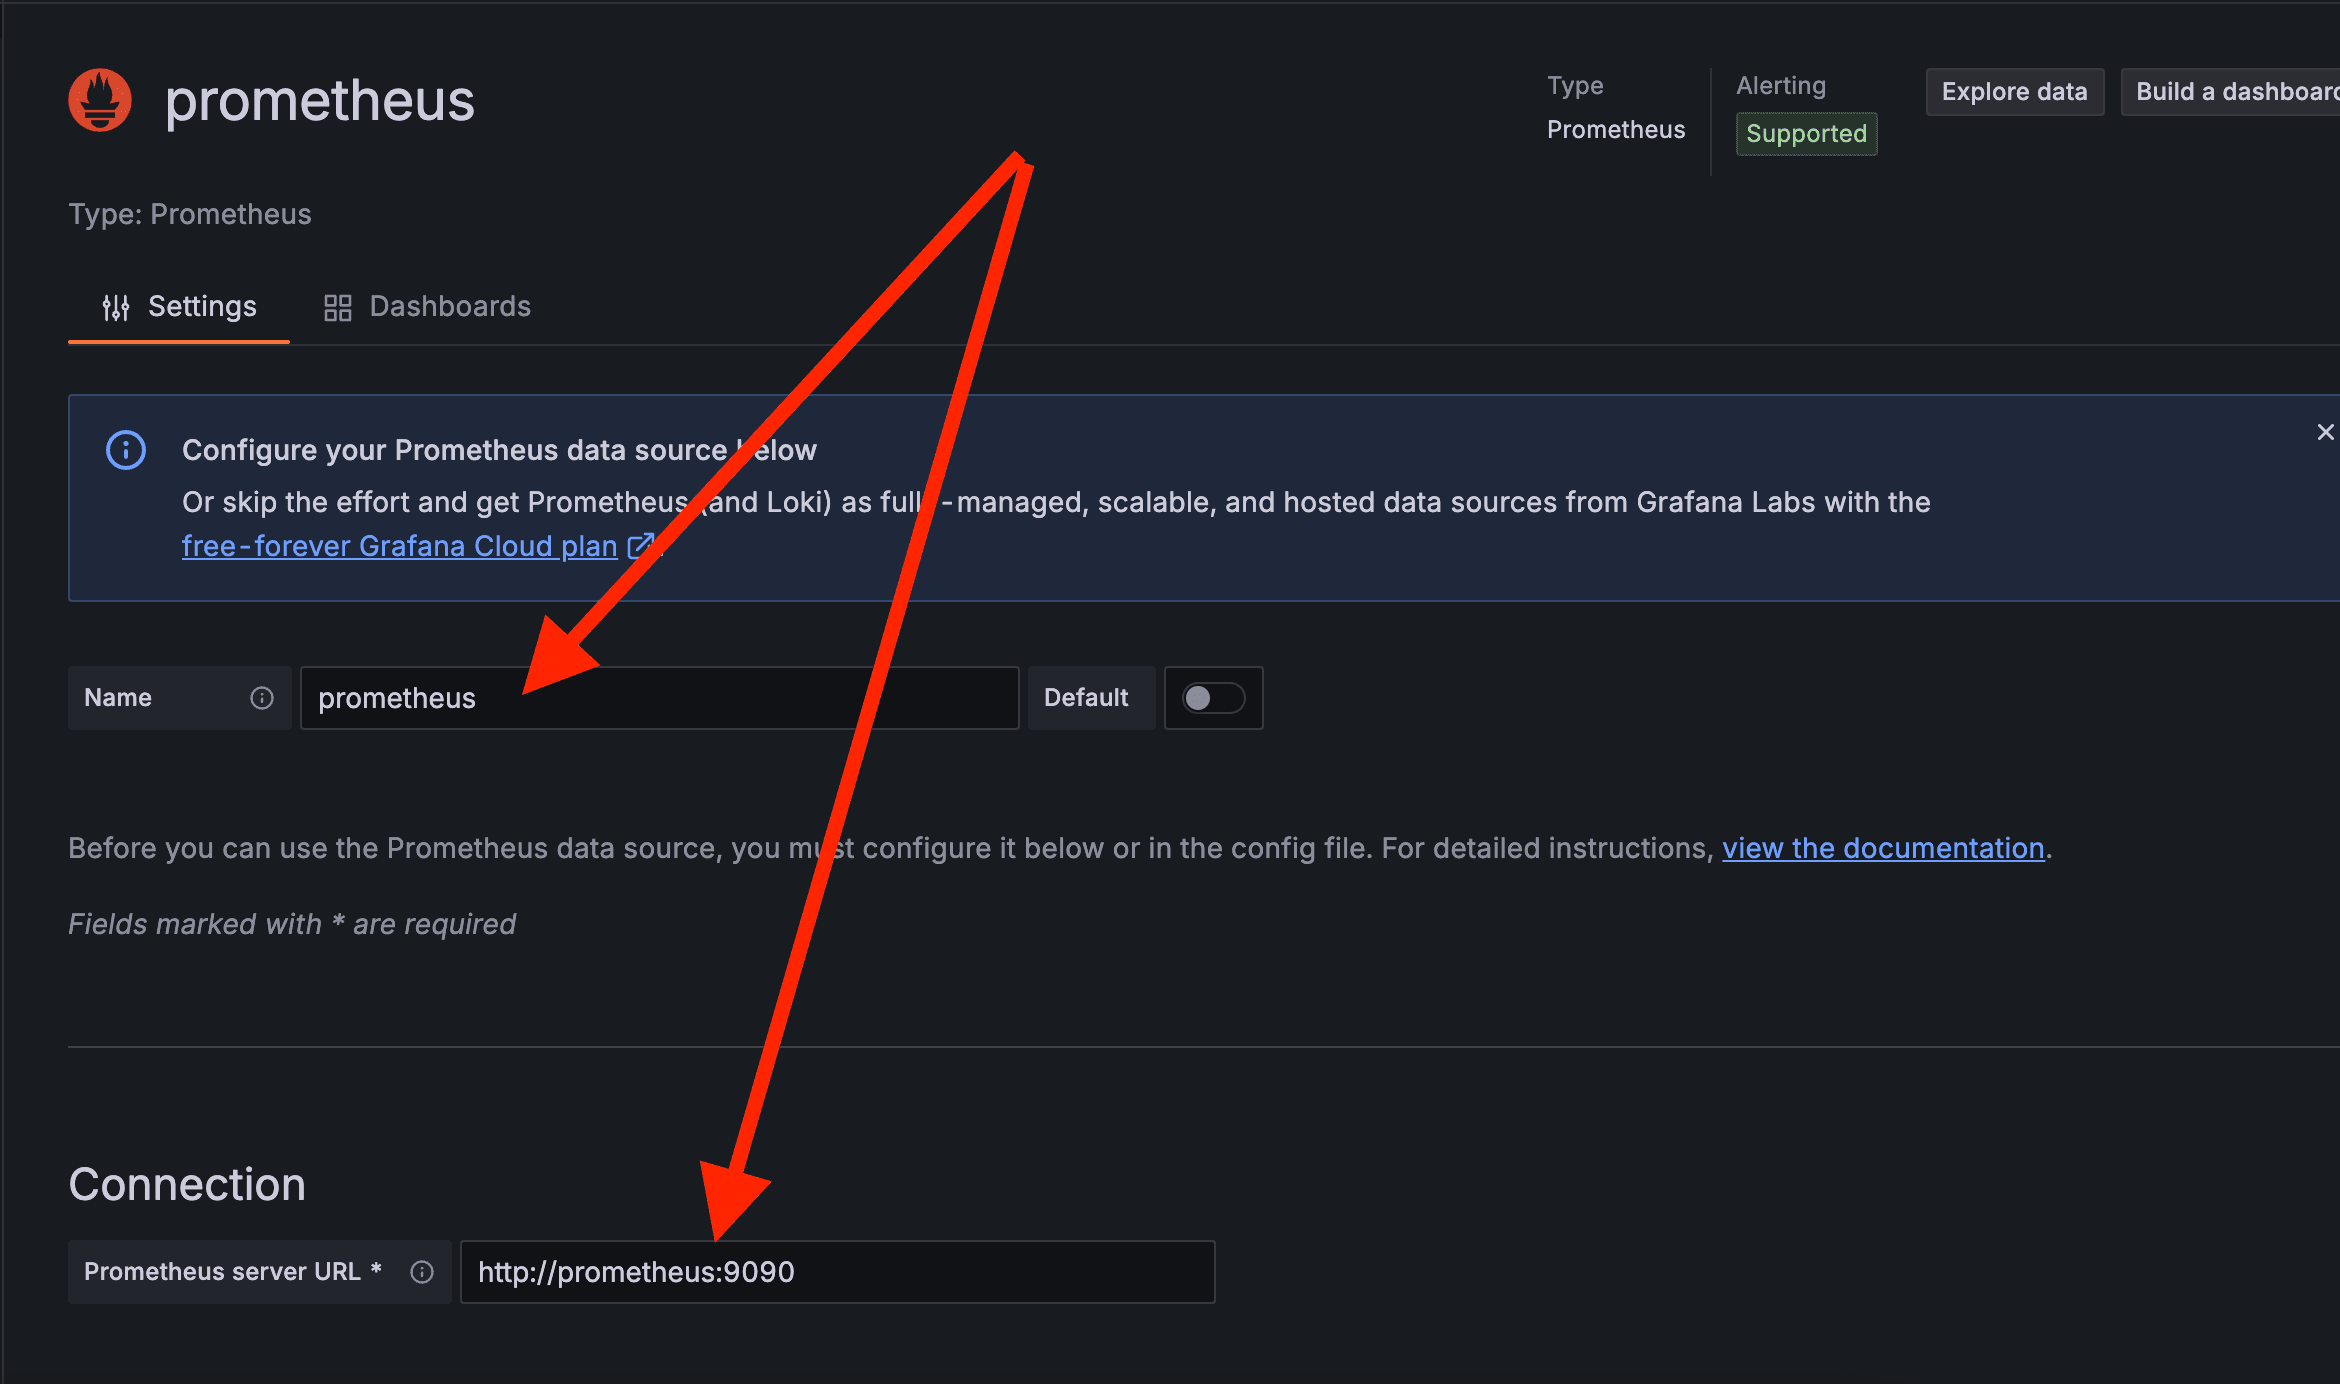Viewport: 2340px width, 1384px height.
Task: Click the prometheus page title heading
Action: pyautogui.click(x=320, y=100)
